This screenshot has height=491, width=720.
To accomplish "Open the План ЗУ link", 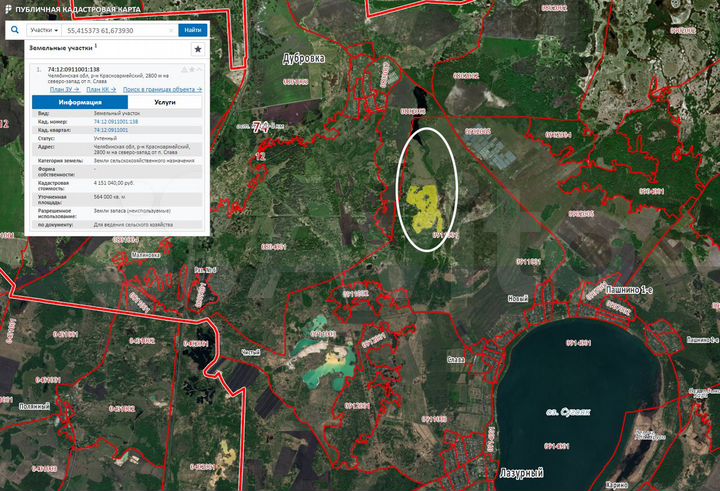I will pos(64,89).
